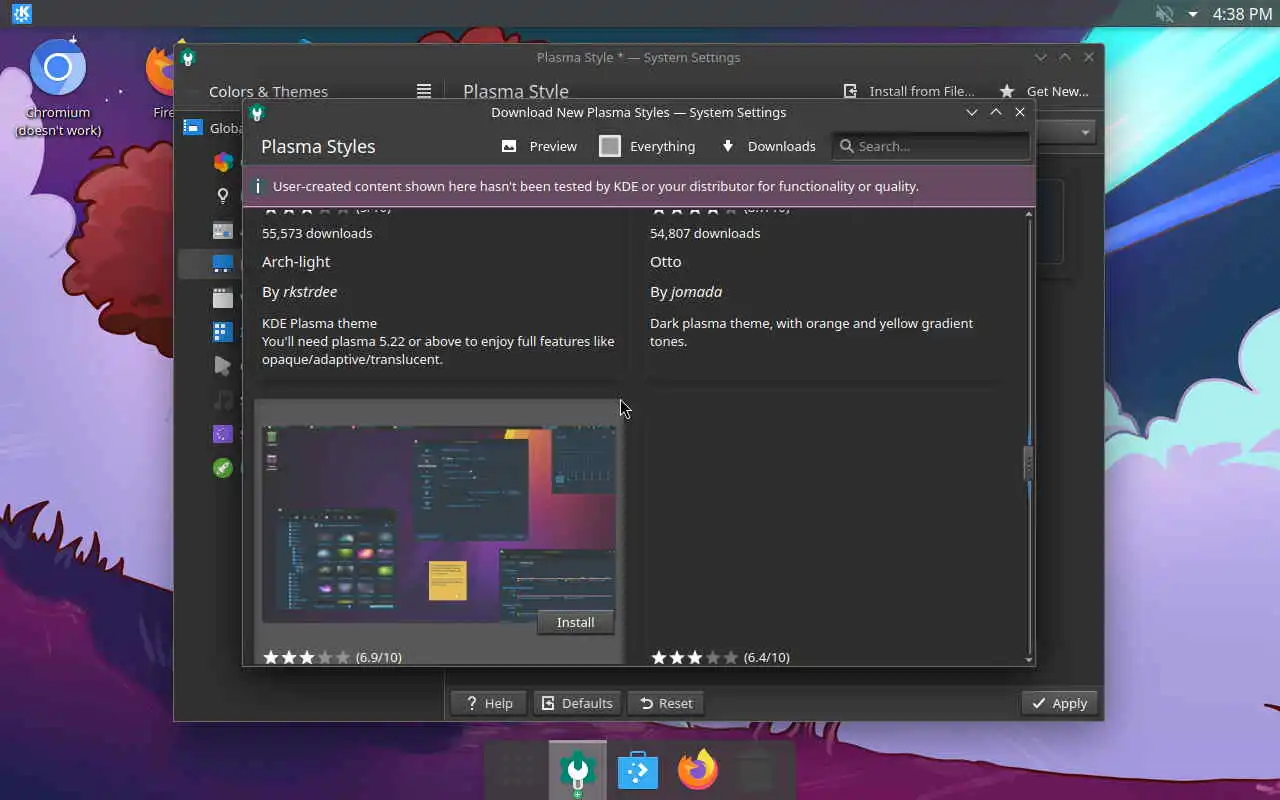Open the Chromium desktop shortcut
Screen dimensions: 1280x800
(58, 87)
